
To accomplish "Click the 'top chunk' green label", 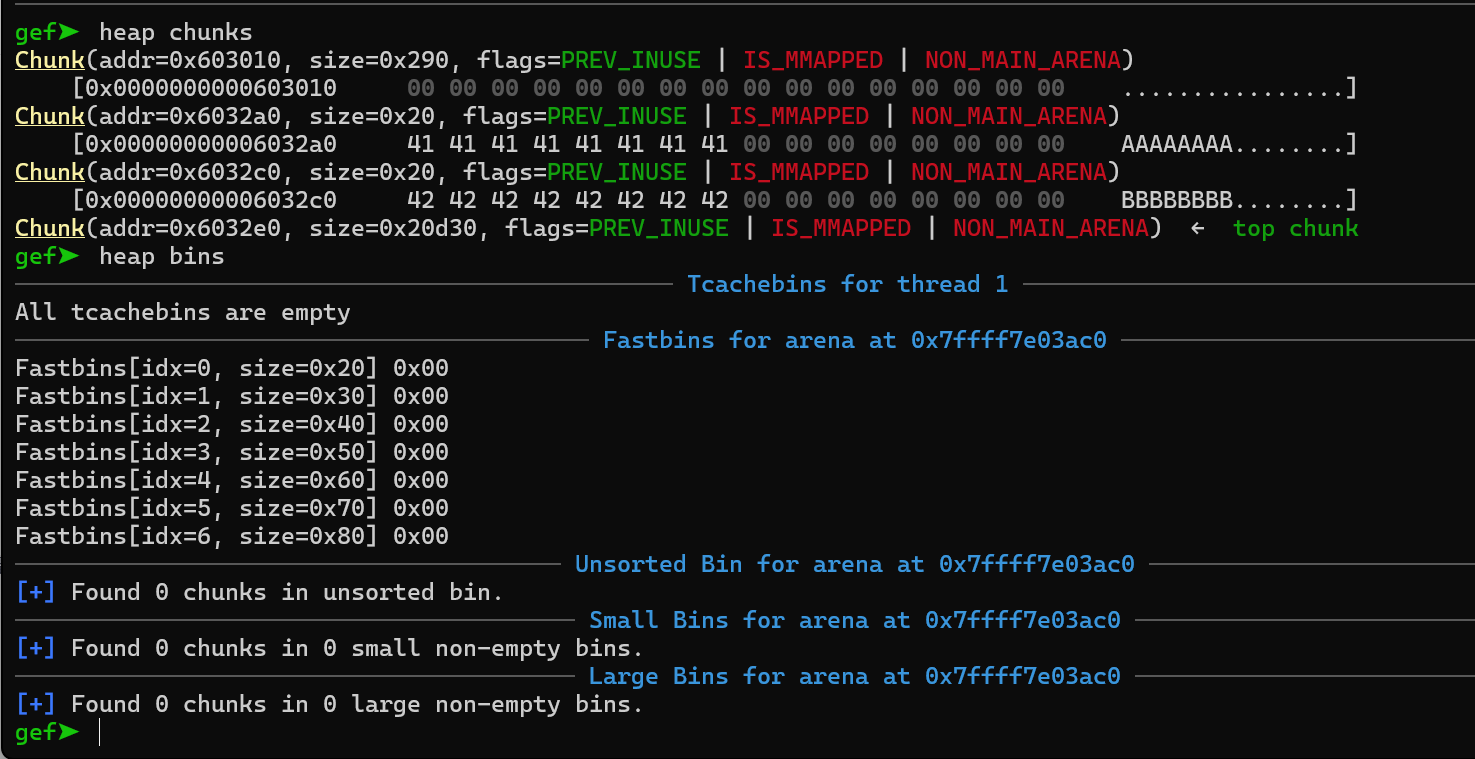I will coord(1295,228).
